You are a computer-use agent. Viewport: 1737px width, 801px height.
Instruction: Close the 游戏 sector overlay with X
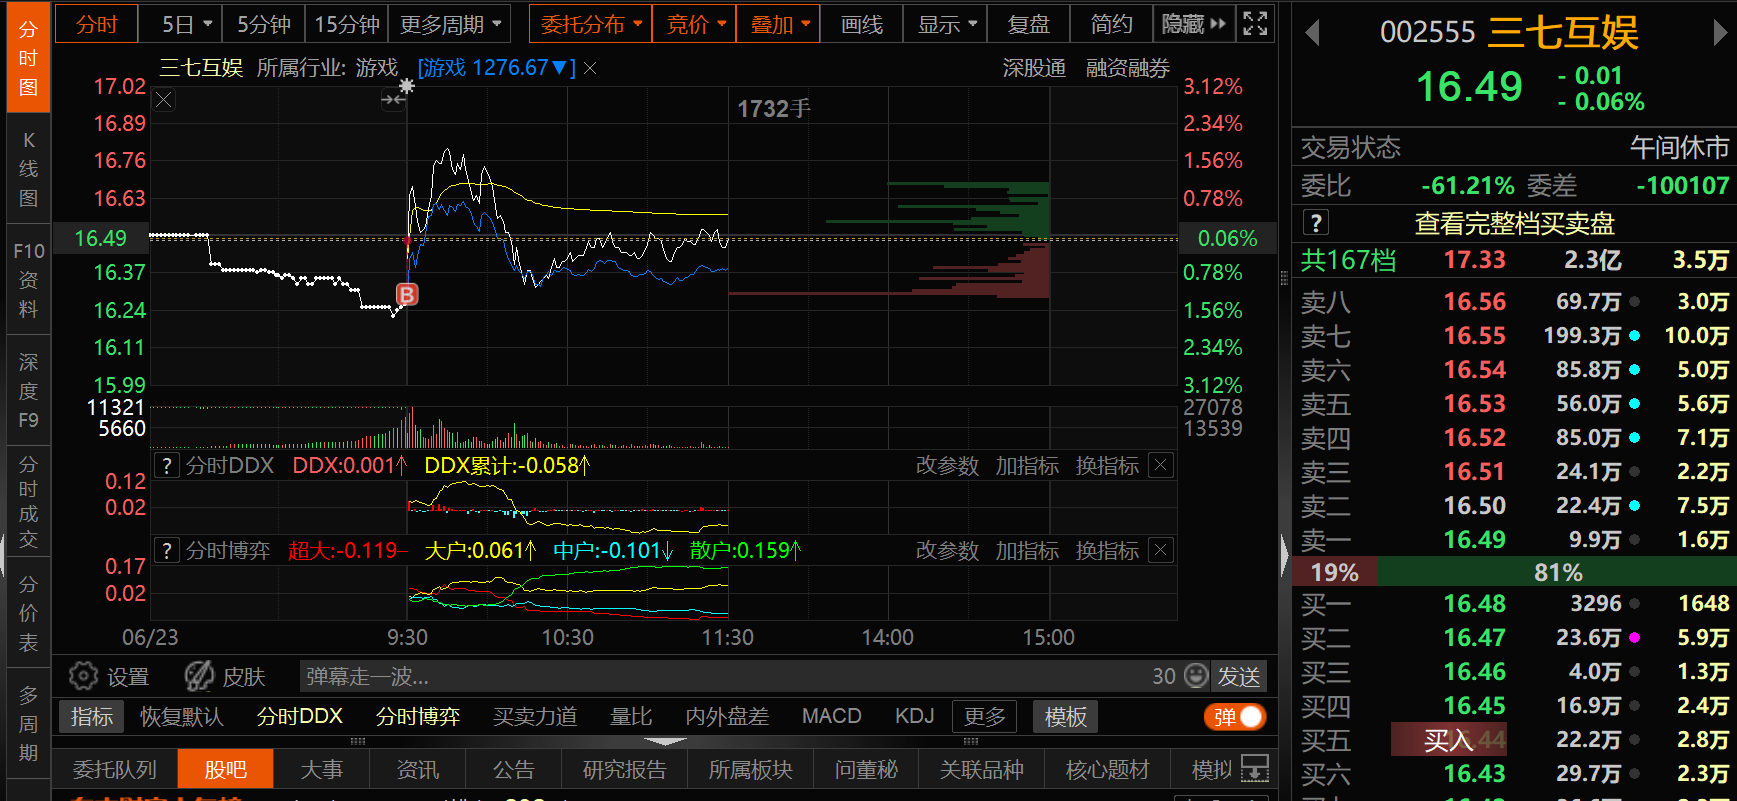coord(590,68)
